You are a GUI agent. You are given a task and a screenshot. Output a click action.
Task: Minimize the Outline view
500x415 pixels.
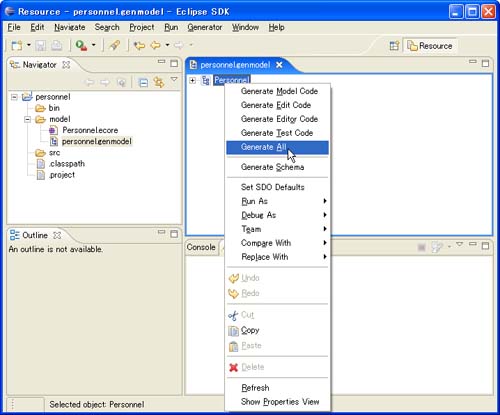tap(161, 232)
